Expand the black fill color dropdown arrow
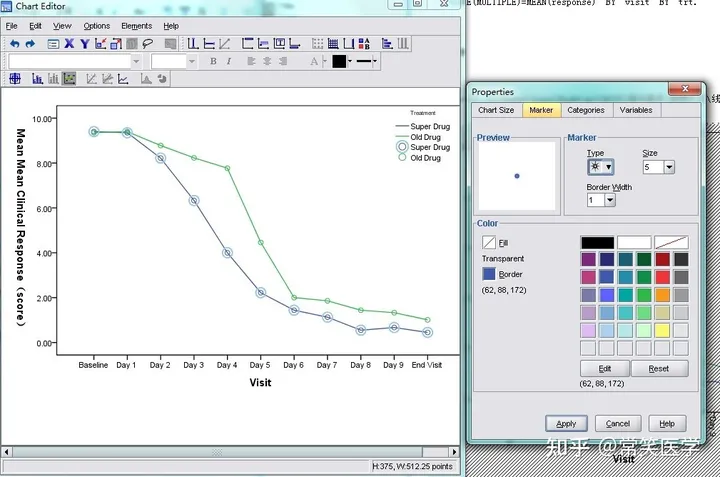Image resolution: width=720 pixels, height=477 pixels. (x=350, y=61)
